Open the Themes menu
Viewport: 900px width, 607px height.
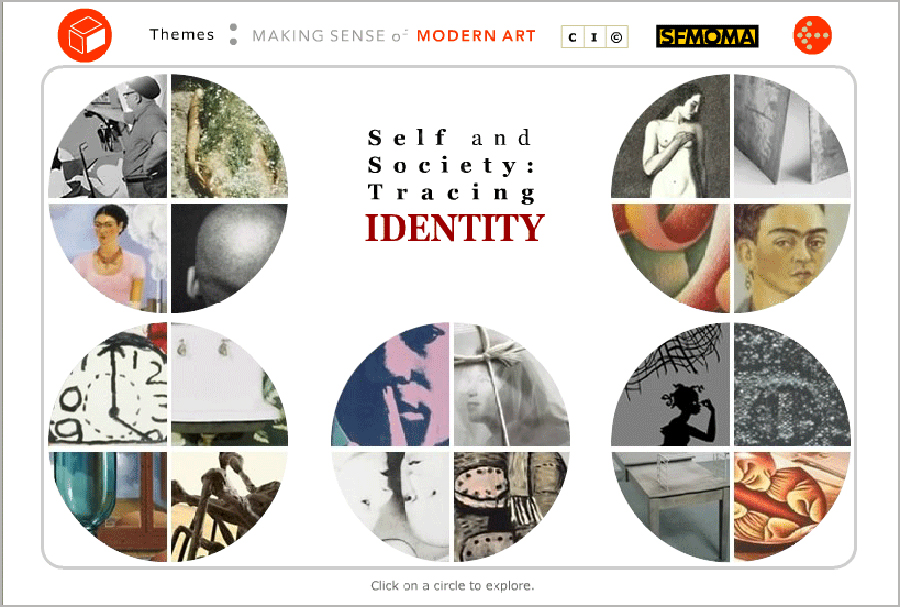tap(181, 35)
